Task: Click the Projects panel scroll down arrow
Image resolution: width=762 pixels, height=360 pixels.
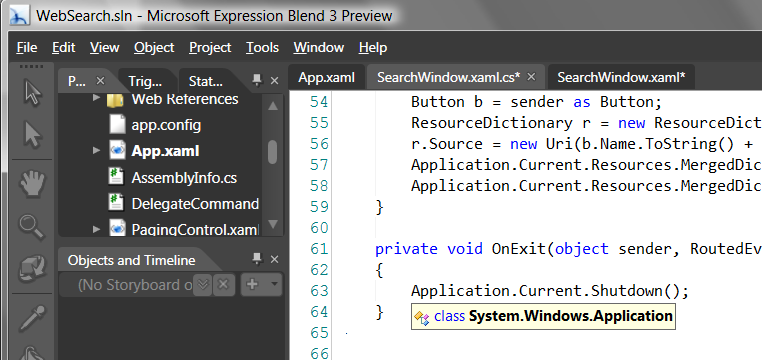Action: (x=273, y=224)
